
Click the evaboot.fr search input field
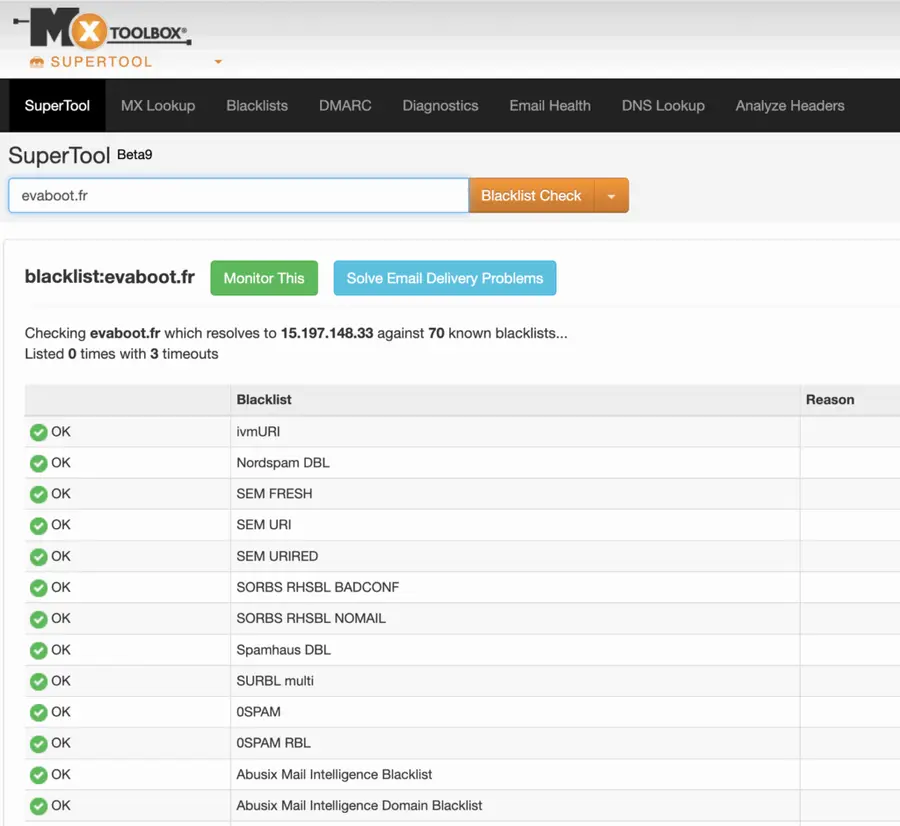(237, 195)
